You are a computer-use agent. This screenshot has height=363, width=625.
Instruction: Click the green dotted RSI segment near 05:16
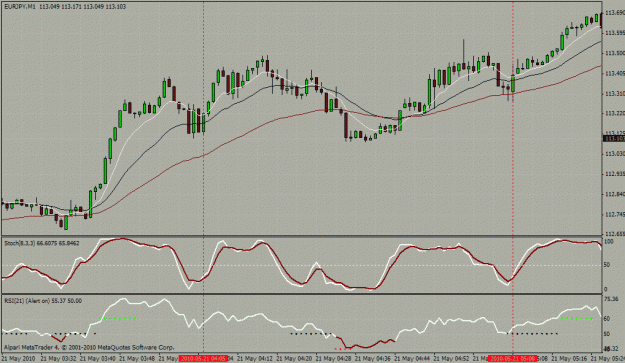pyautogui.click(x=576, y=318)
